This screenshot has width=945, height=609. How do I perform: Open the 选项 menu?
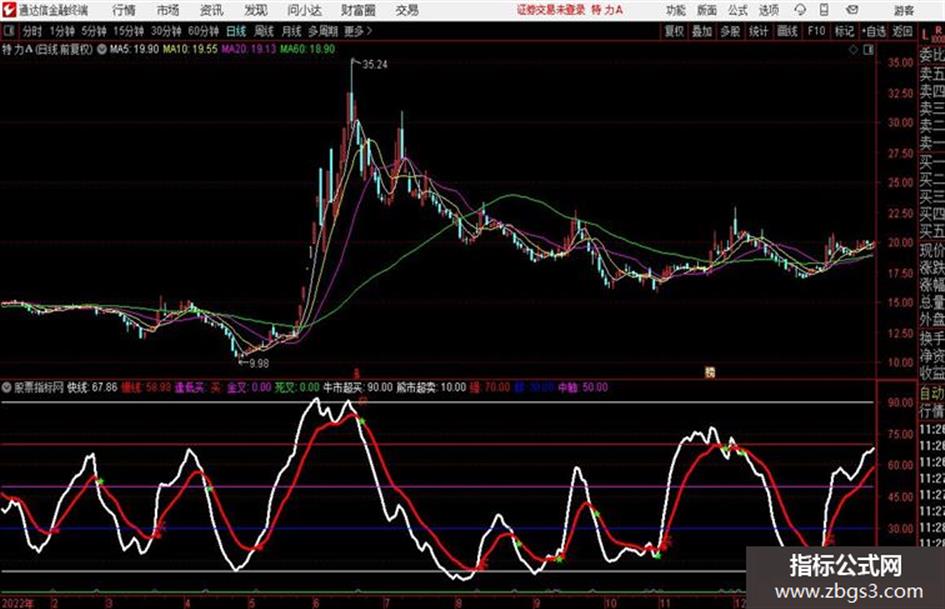768,10
